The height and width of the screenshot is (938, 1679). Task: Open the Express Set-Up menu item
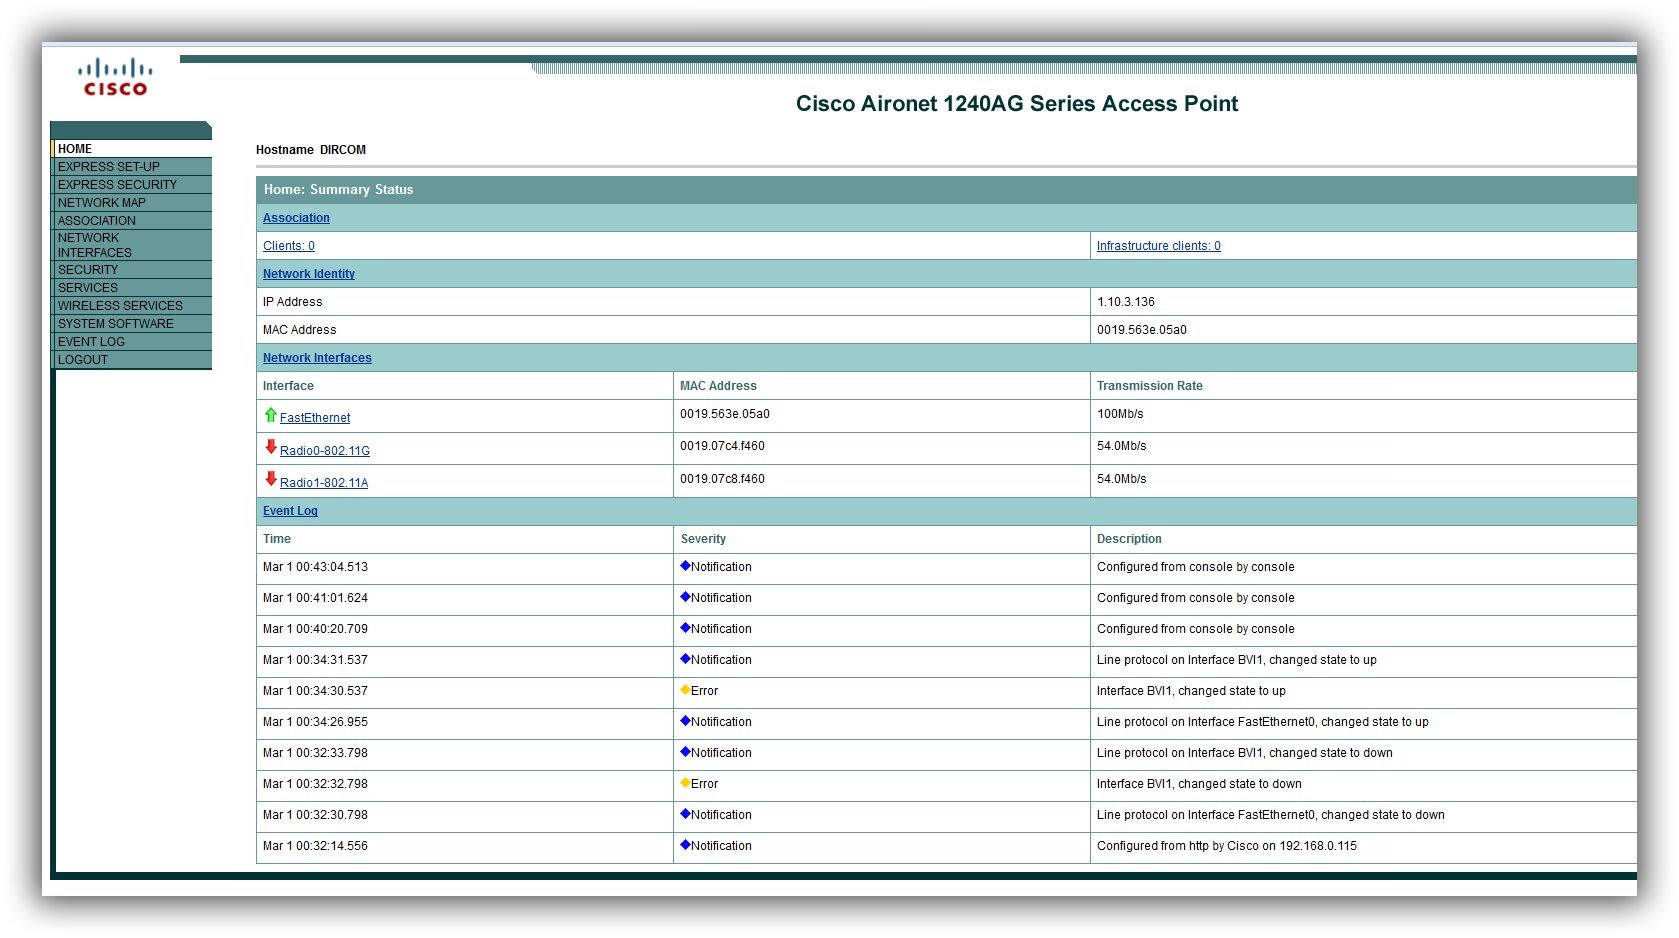click(x=109, y=167)
